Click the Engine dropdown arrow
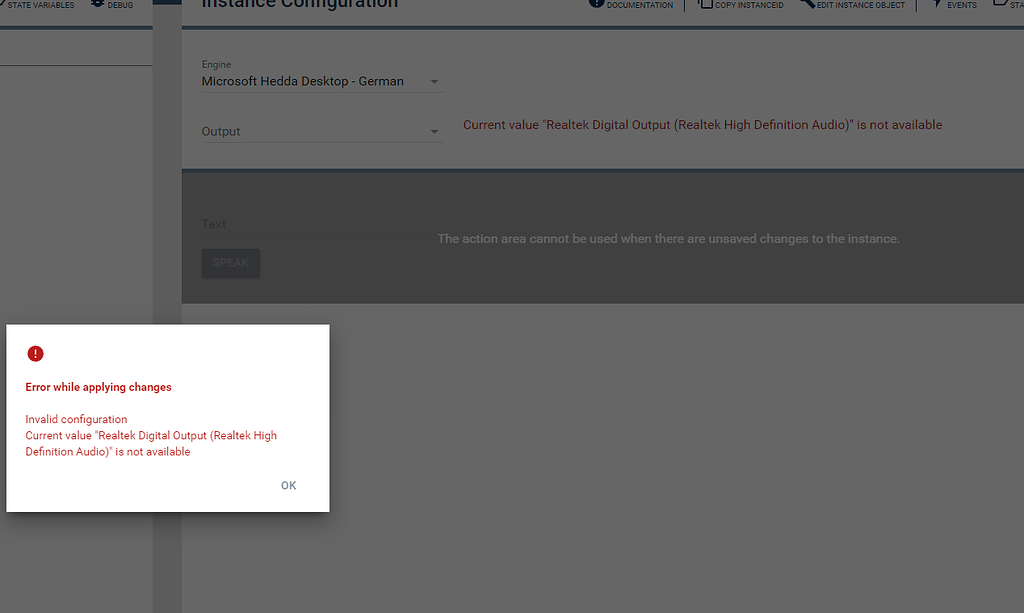The height and width of the screenshot is (613, 1024). [434, 82]
